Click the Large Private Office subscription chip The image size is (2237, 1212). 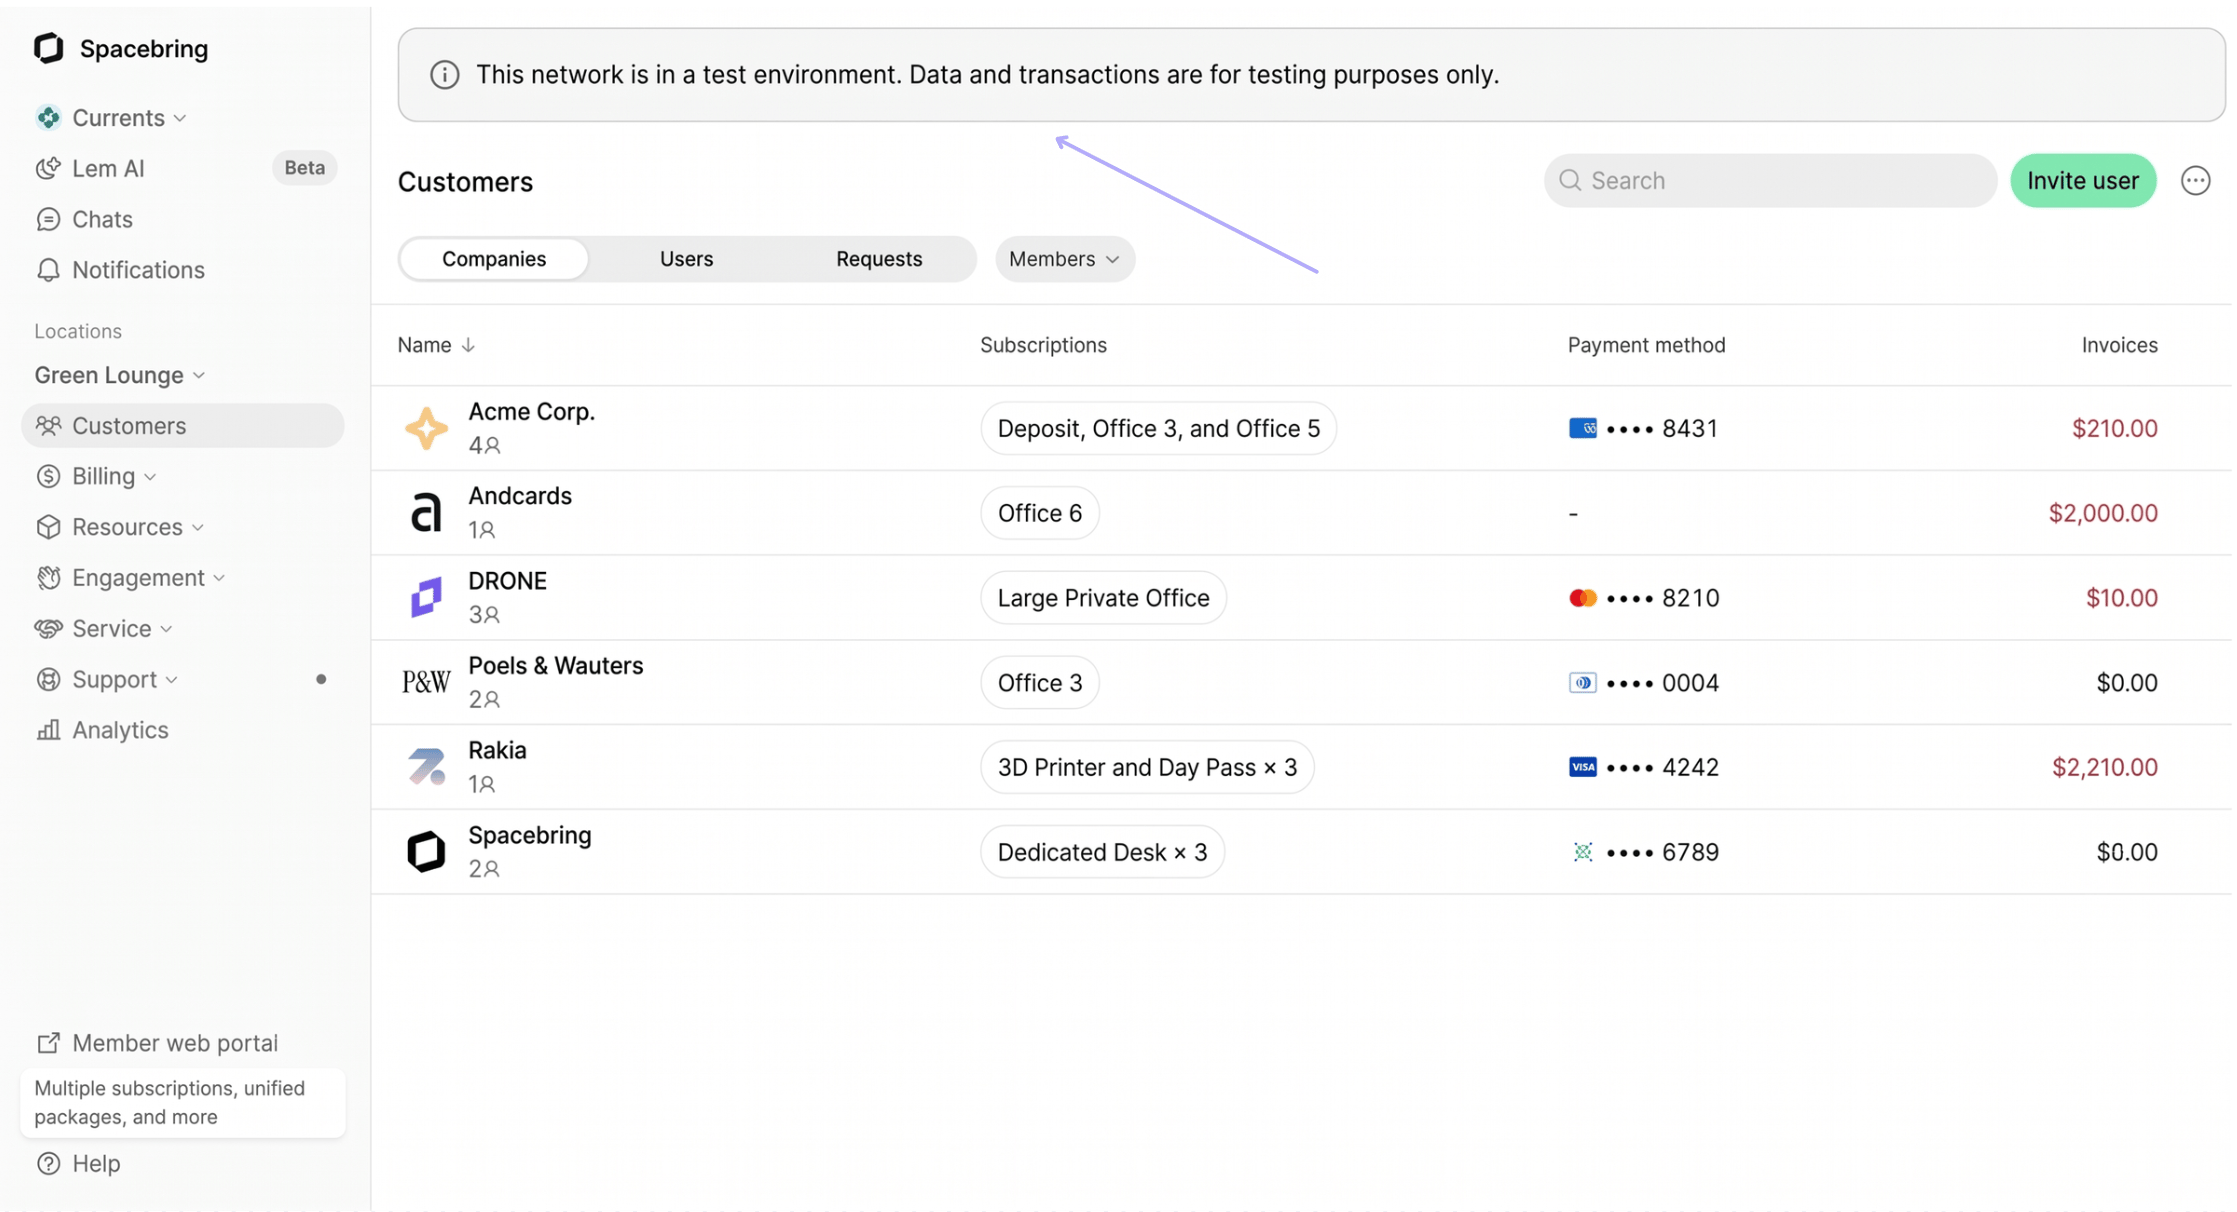pos(1103,598)
